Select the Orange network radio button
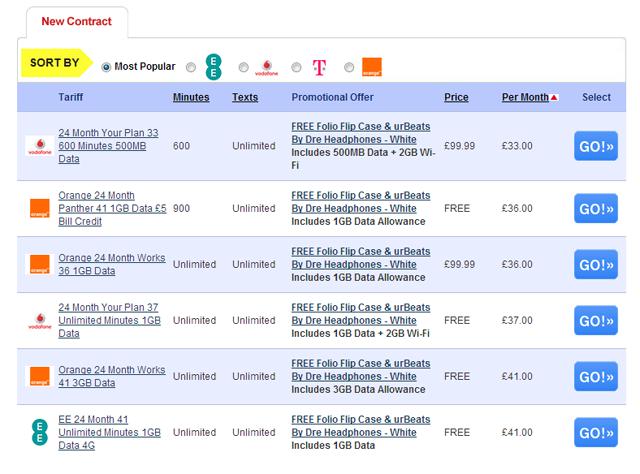This screenshot has width=640, height=474. (349, 67)
